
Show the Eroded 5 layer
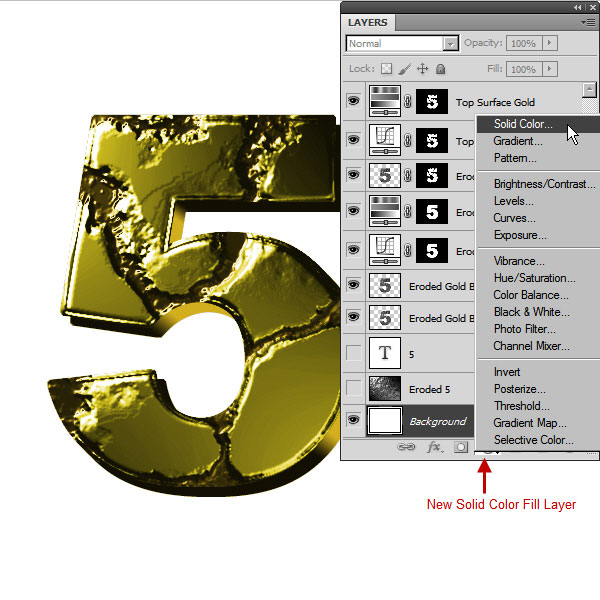pos(353,388)
